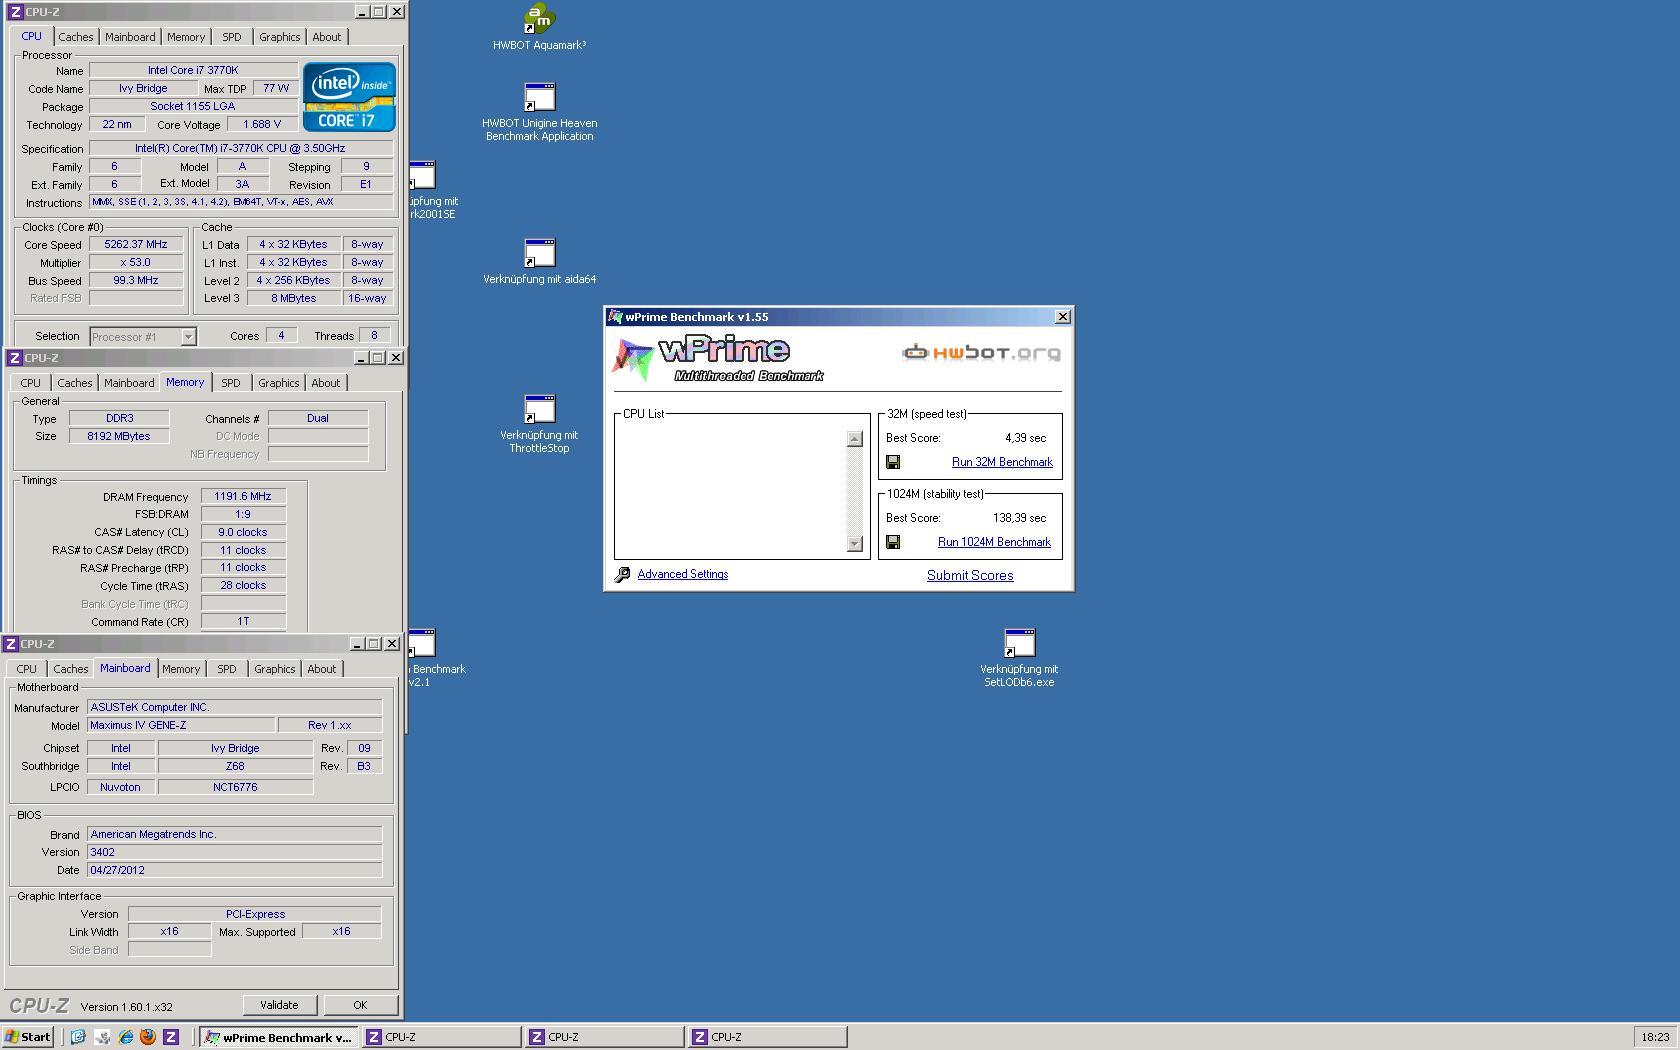Select CPU tab in middle CPU-Z window
The image size is (1680, 1050).
pyautogui.click(x=30, y=383)
